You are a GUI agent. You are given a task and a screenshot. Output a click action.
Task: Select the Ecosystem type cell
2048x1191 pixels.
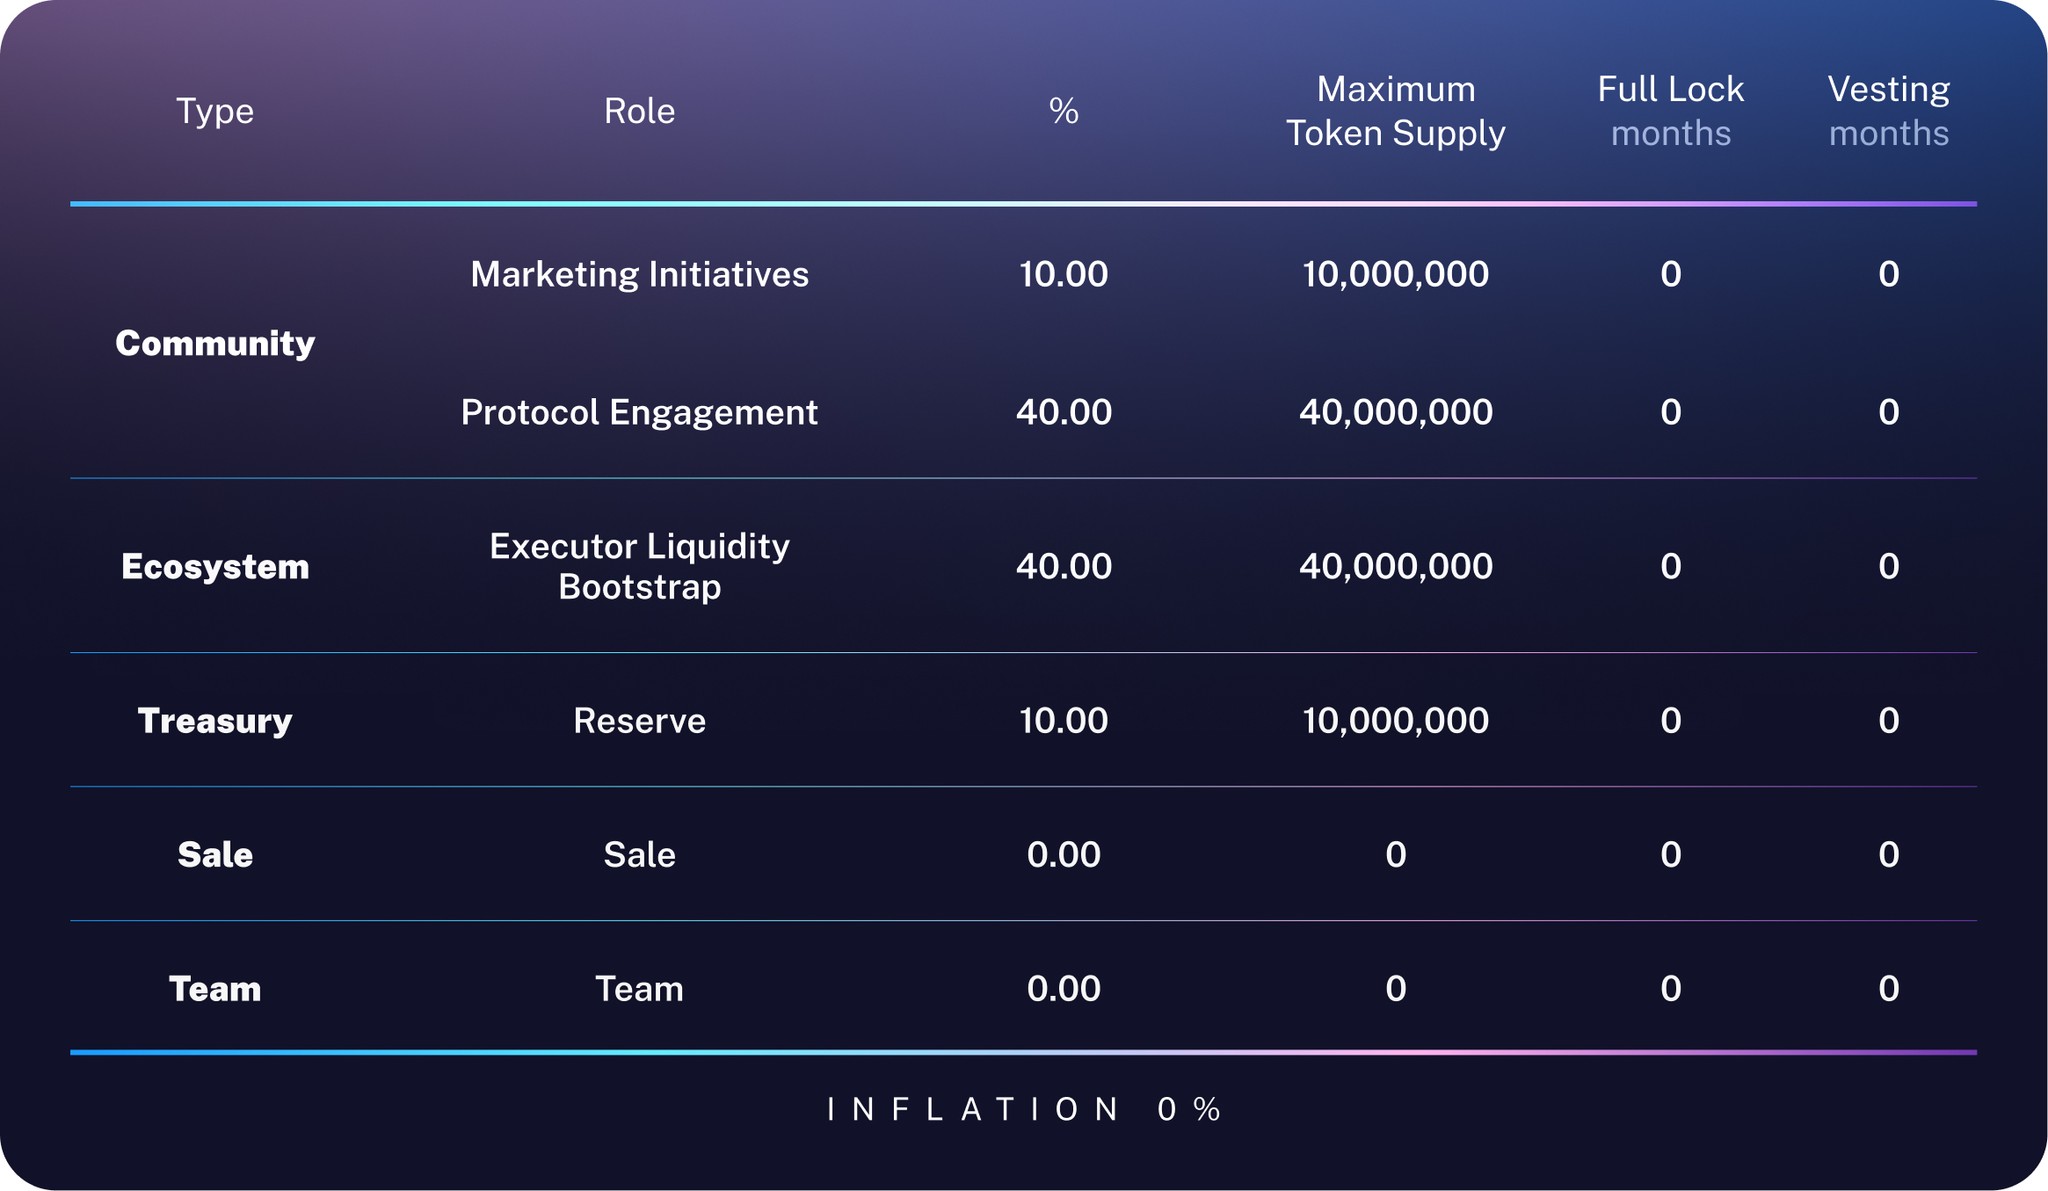pos(215,567)
